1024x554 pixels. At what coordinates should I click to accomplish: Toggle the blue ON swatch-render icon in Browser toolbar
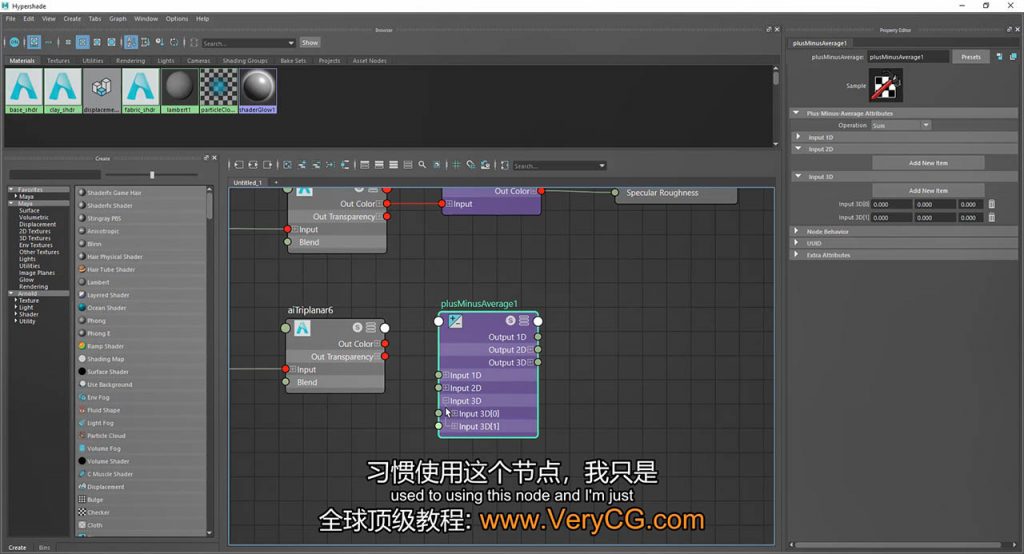point(14,42)
